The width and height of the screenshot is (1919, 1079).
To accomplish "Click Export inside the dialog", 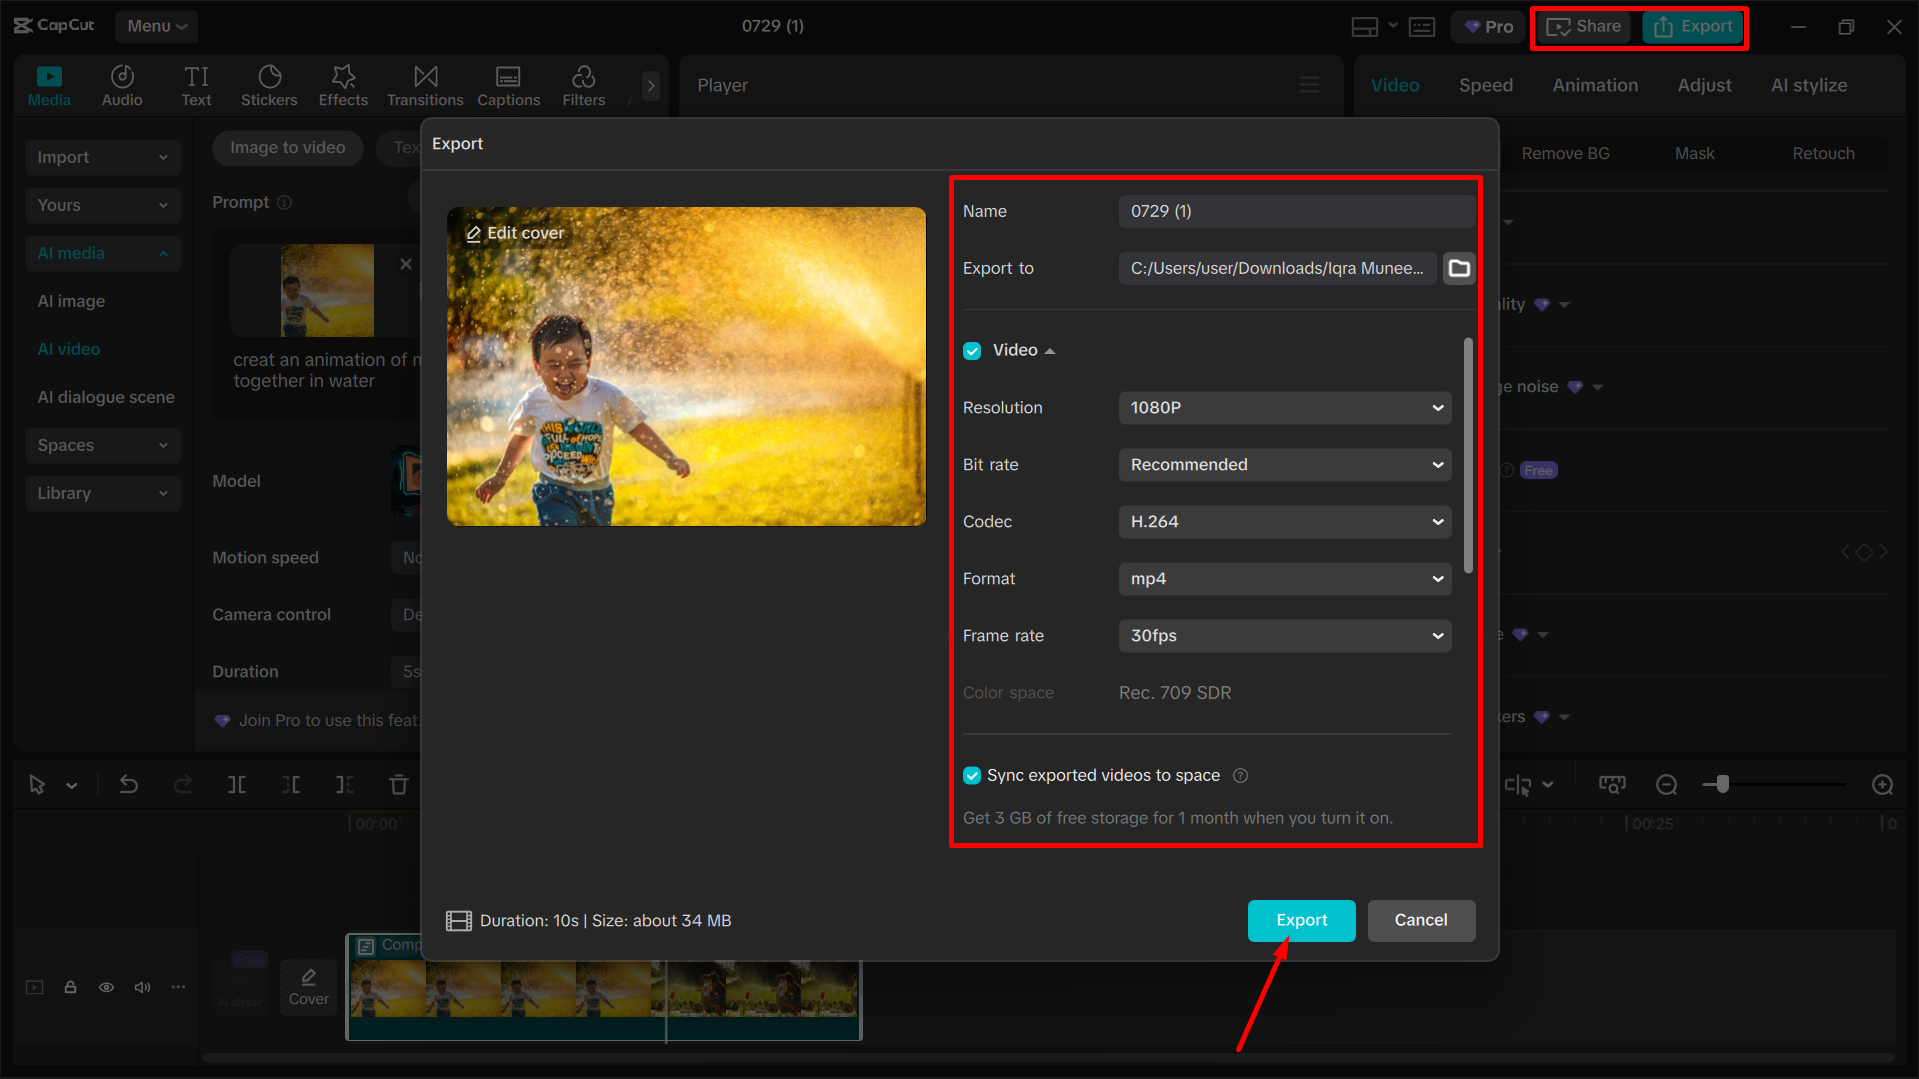I will [1301, 920].
